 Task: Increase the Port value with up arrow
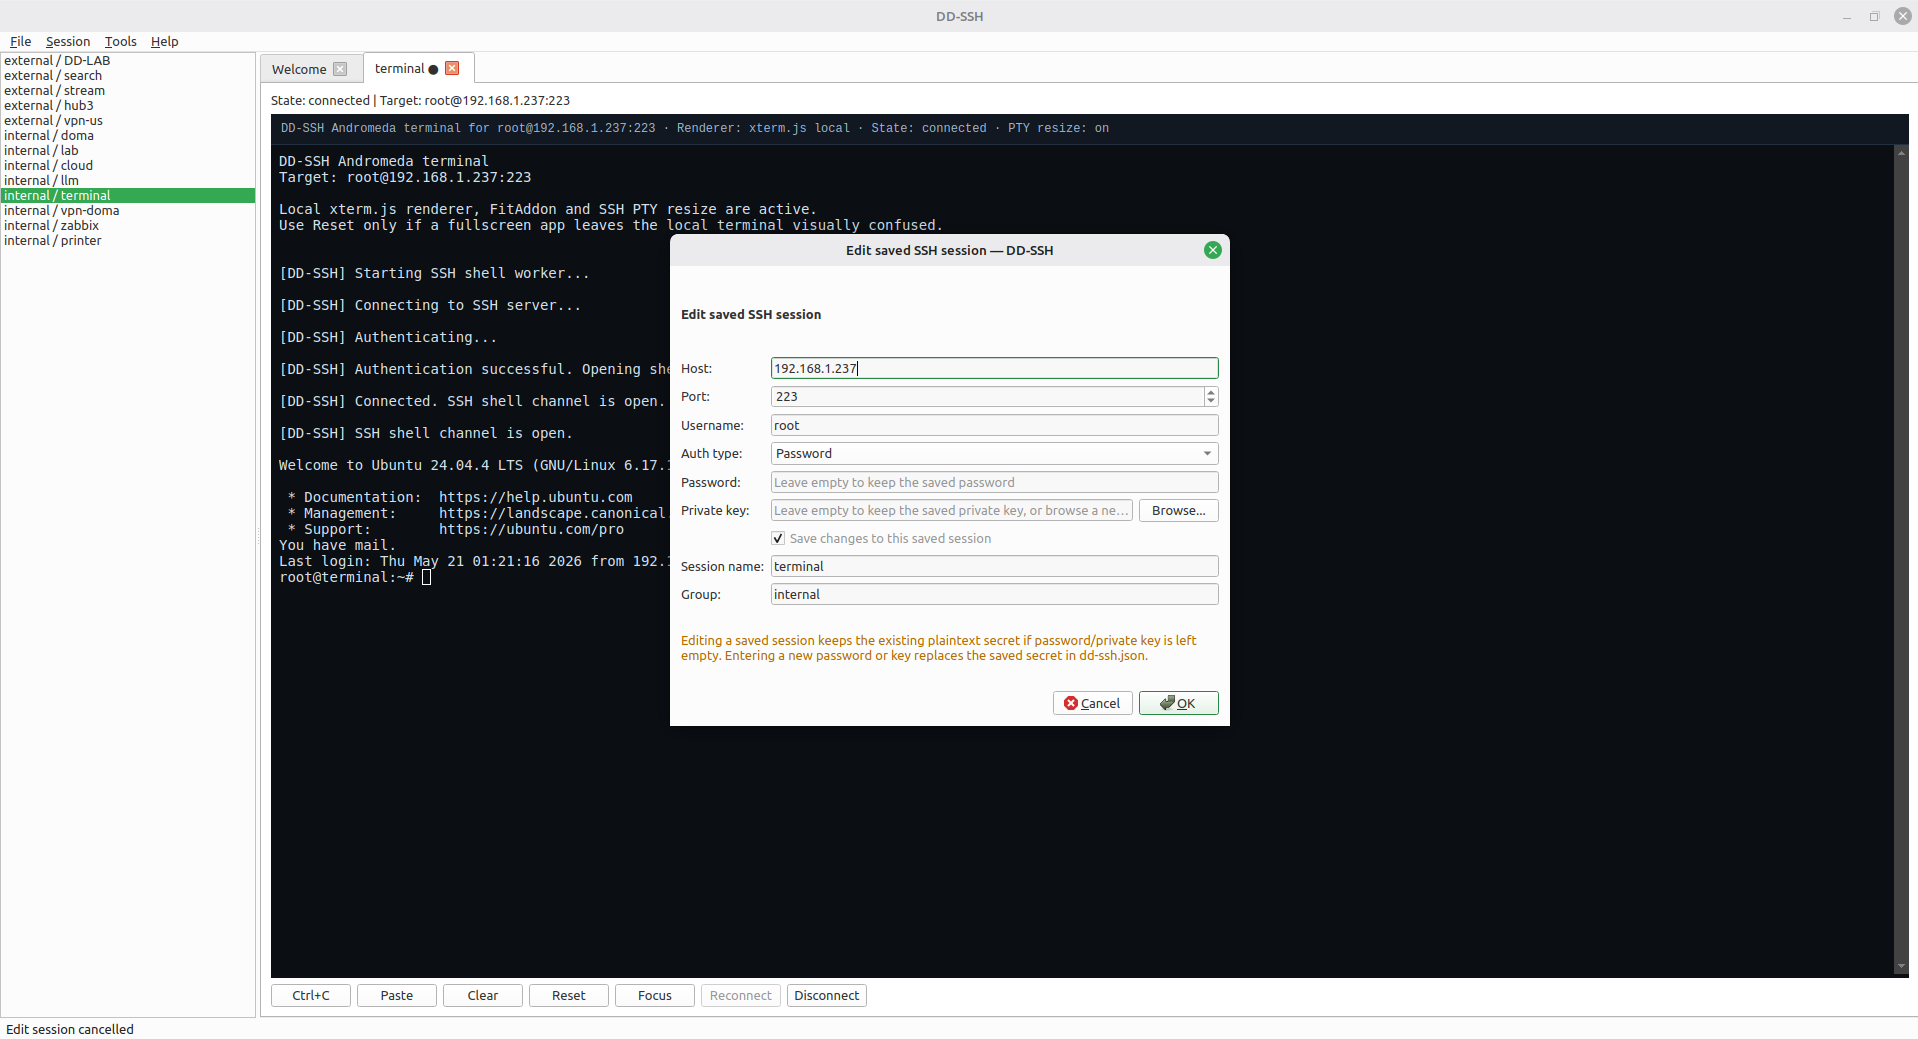pos(1211,392)
